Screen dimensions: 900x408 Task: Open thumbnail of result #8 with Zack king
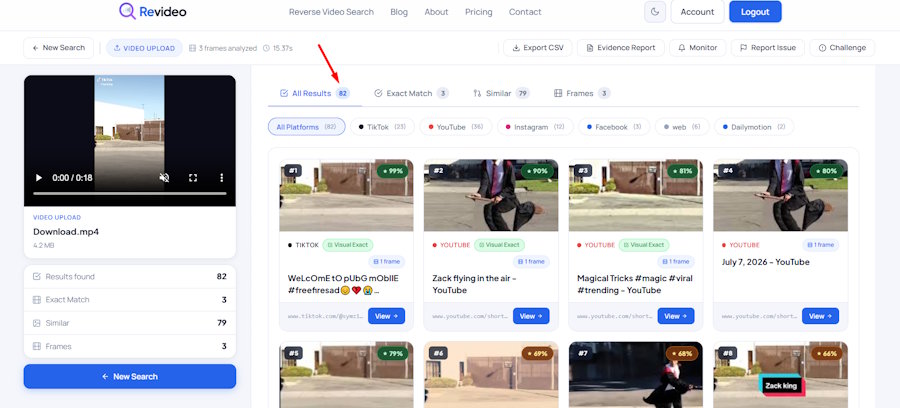tap(780, 375)
